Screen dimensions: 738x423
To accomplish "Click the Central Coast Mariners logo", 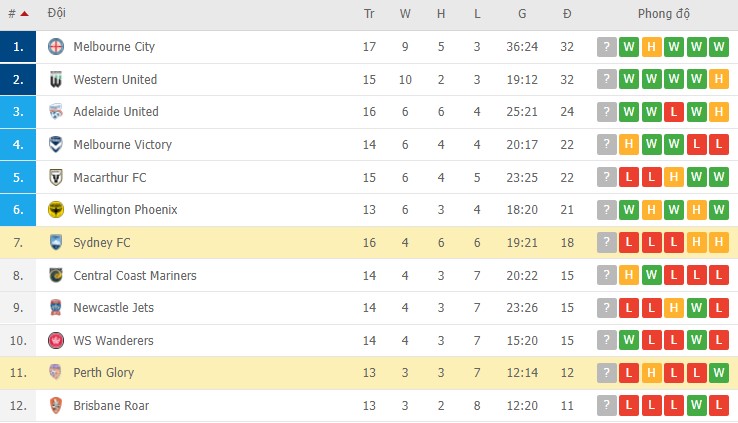I will tap(56, 275).
